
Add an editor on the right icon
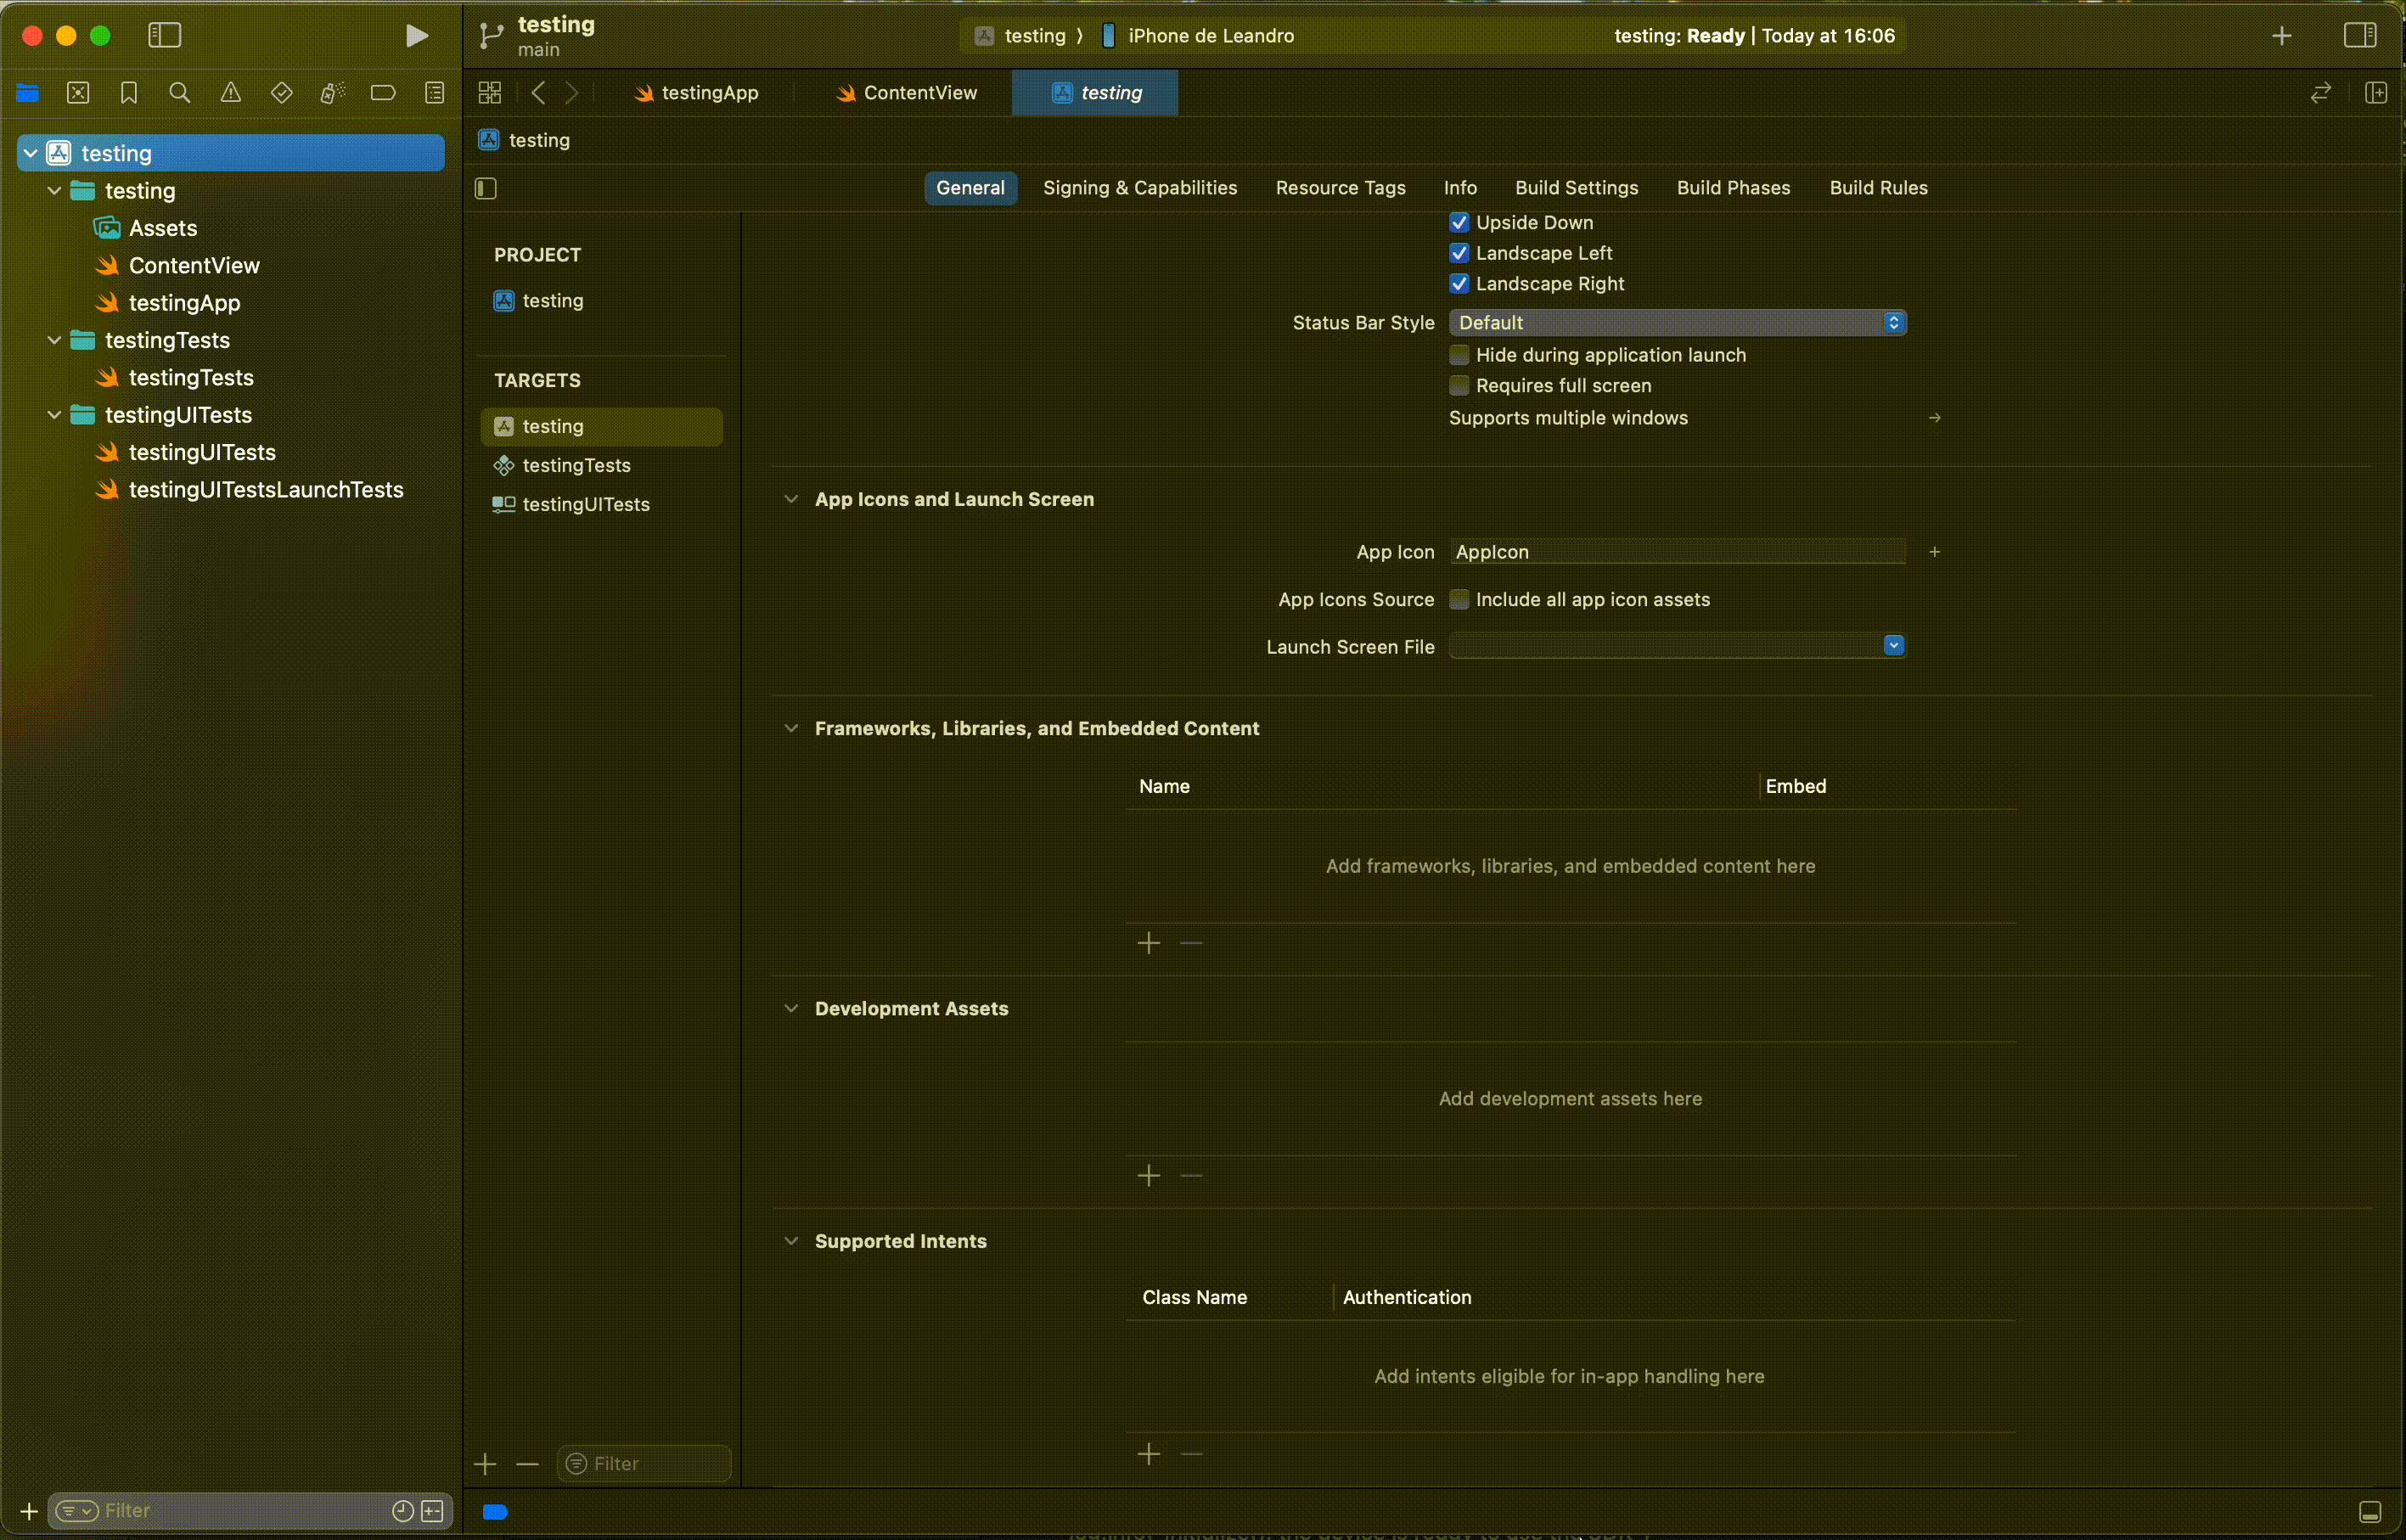coord(2376,93)
